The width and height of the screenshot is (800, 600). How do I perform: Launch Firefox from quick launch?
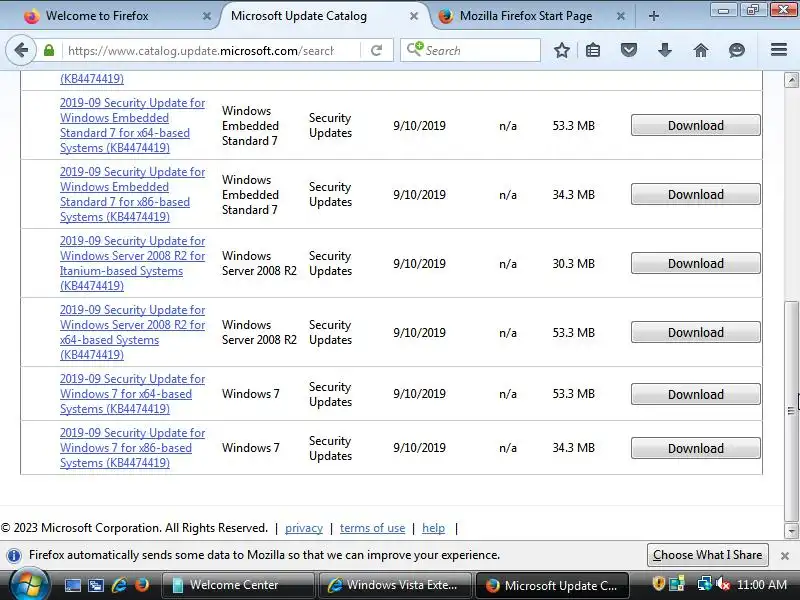coord(142,585)
